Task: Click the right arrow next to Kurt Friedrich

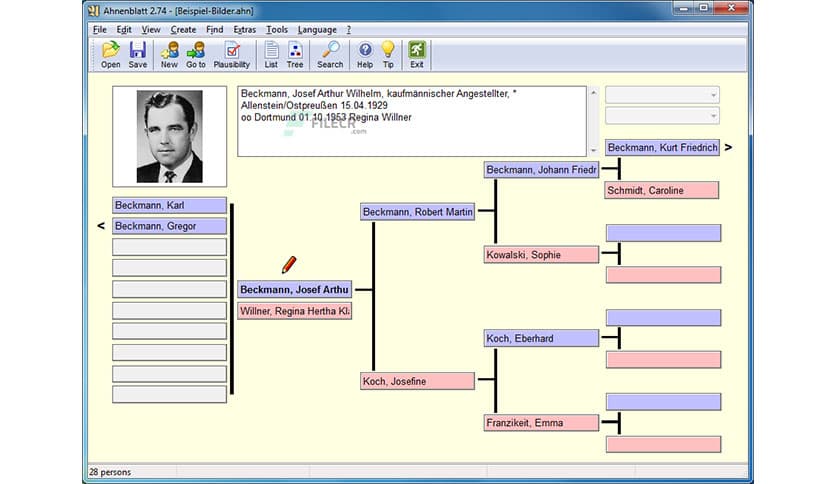Action: tap(728, 147)
